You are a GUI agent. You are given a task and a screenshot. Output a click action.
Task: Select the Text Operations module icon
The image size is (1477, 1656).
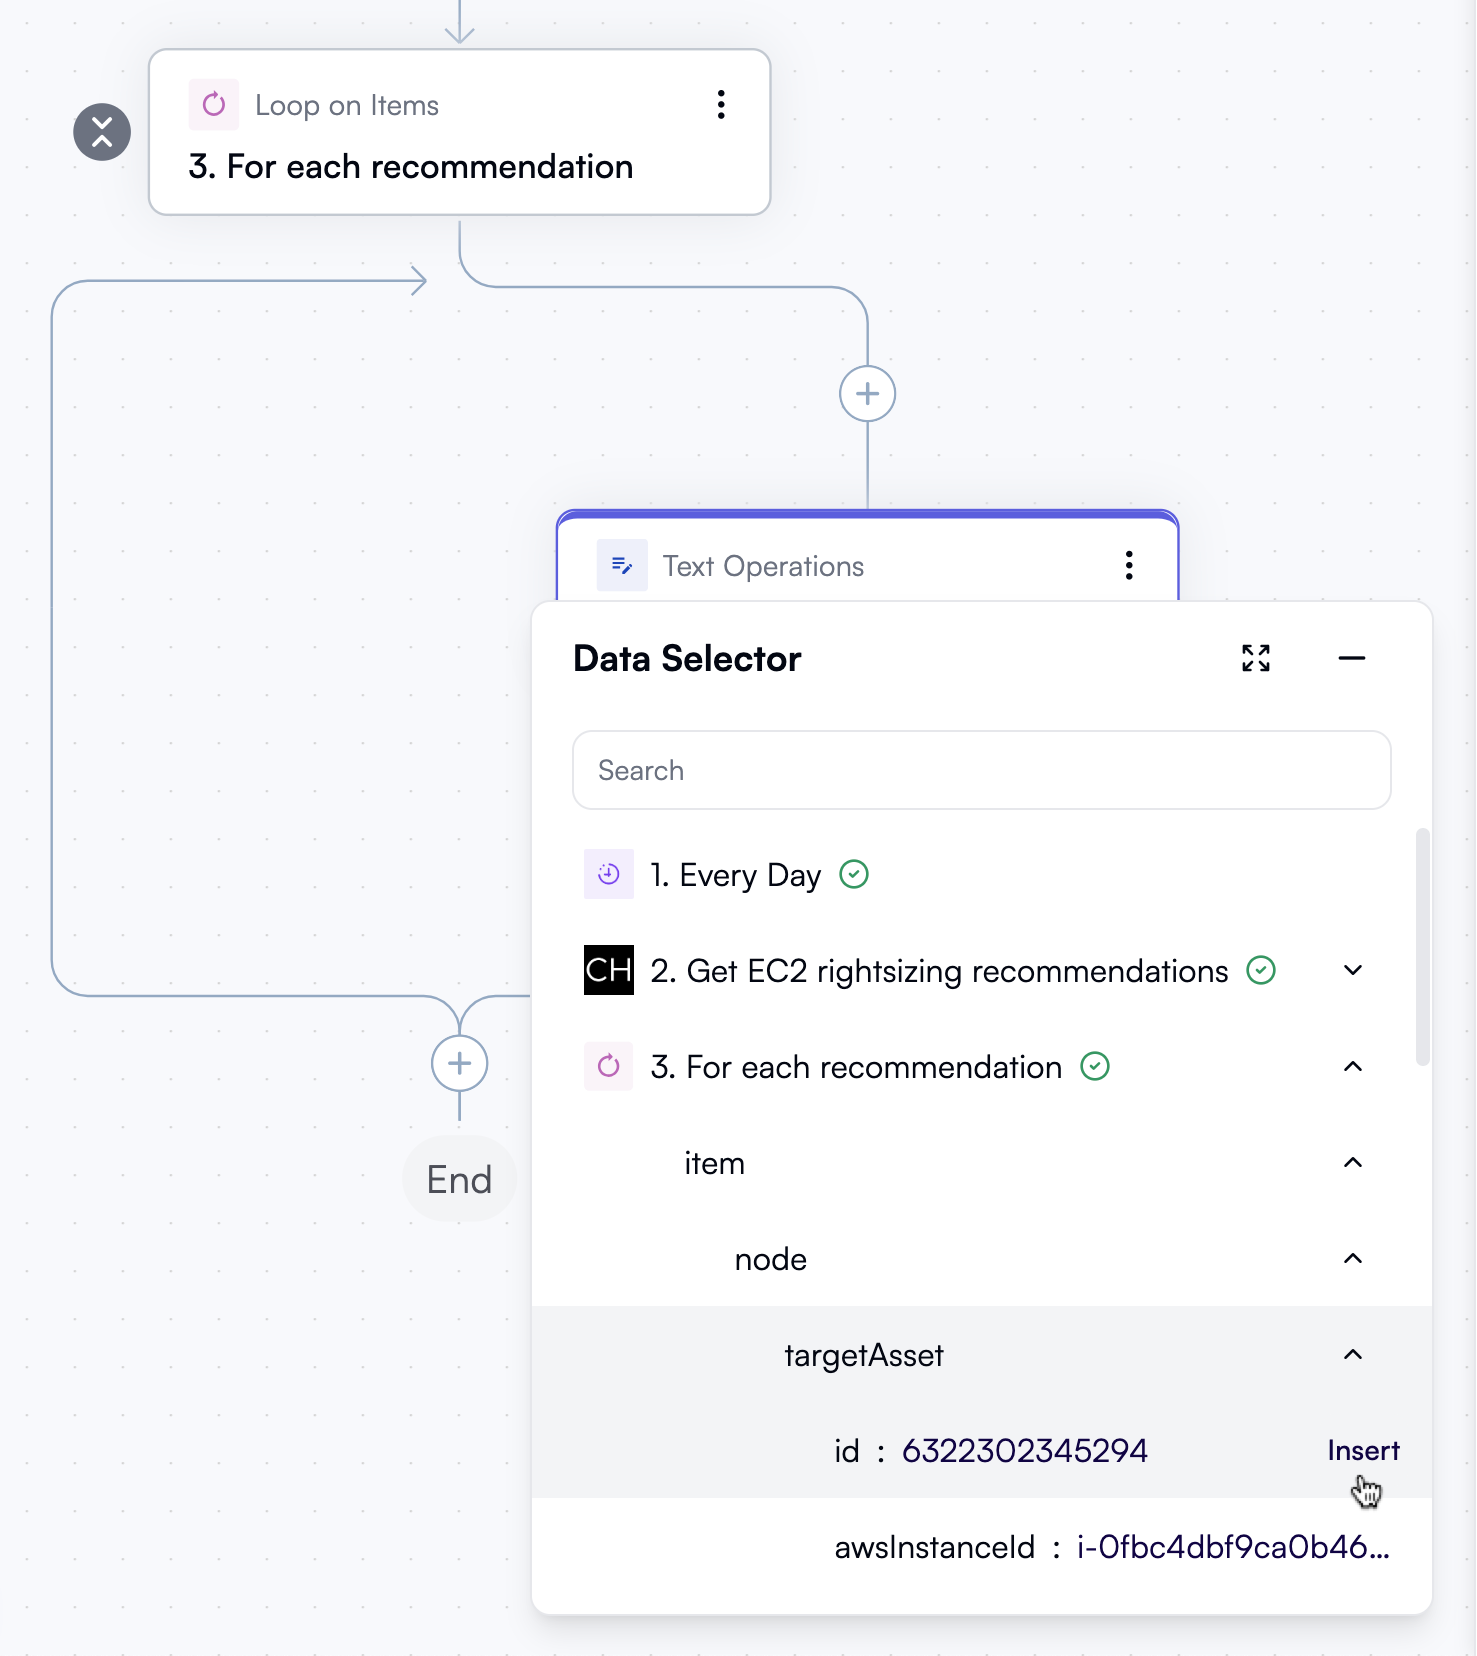(x=621, y=565)
